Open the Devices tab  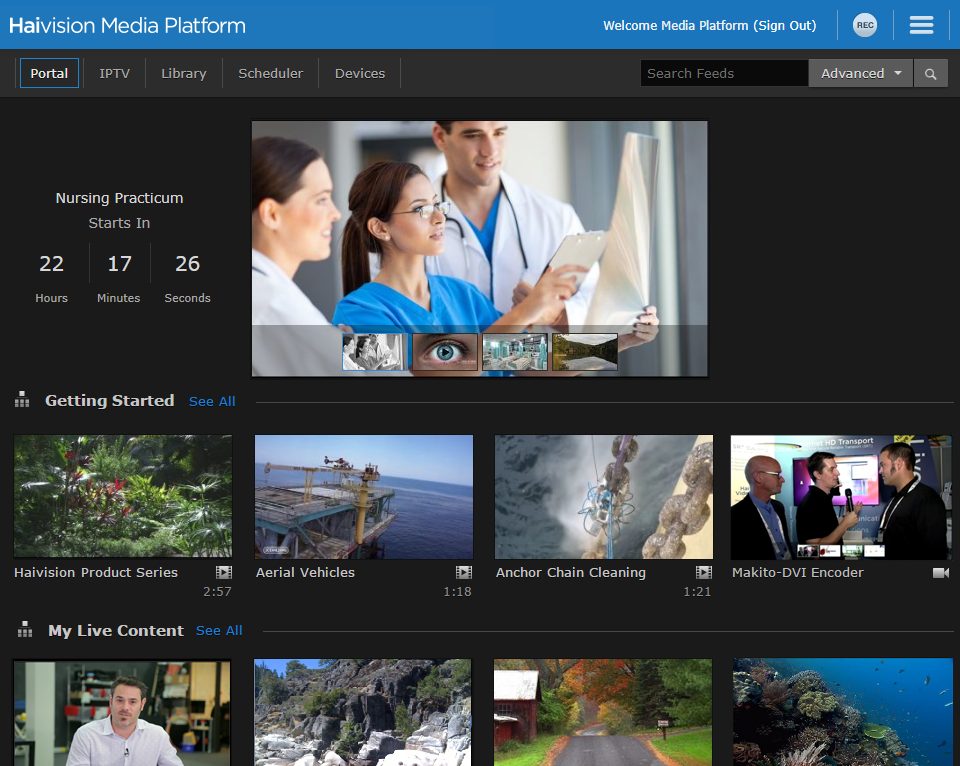(360, 73)
